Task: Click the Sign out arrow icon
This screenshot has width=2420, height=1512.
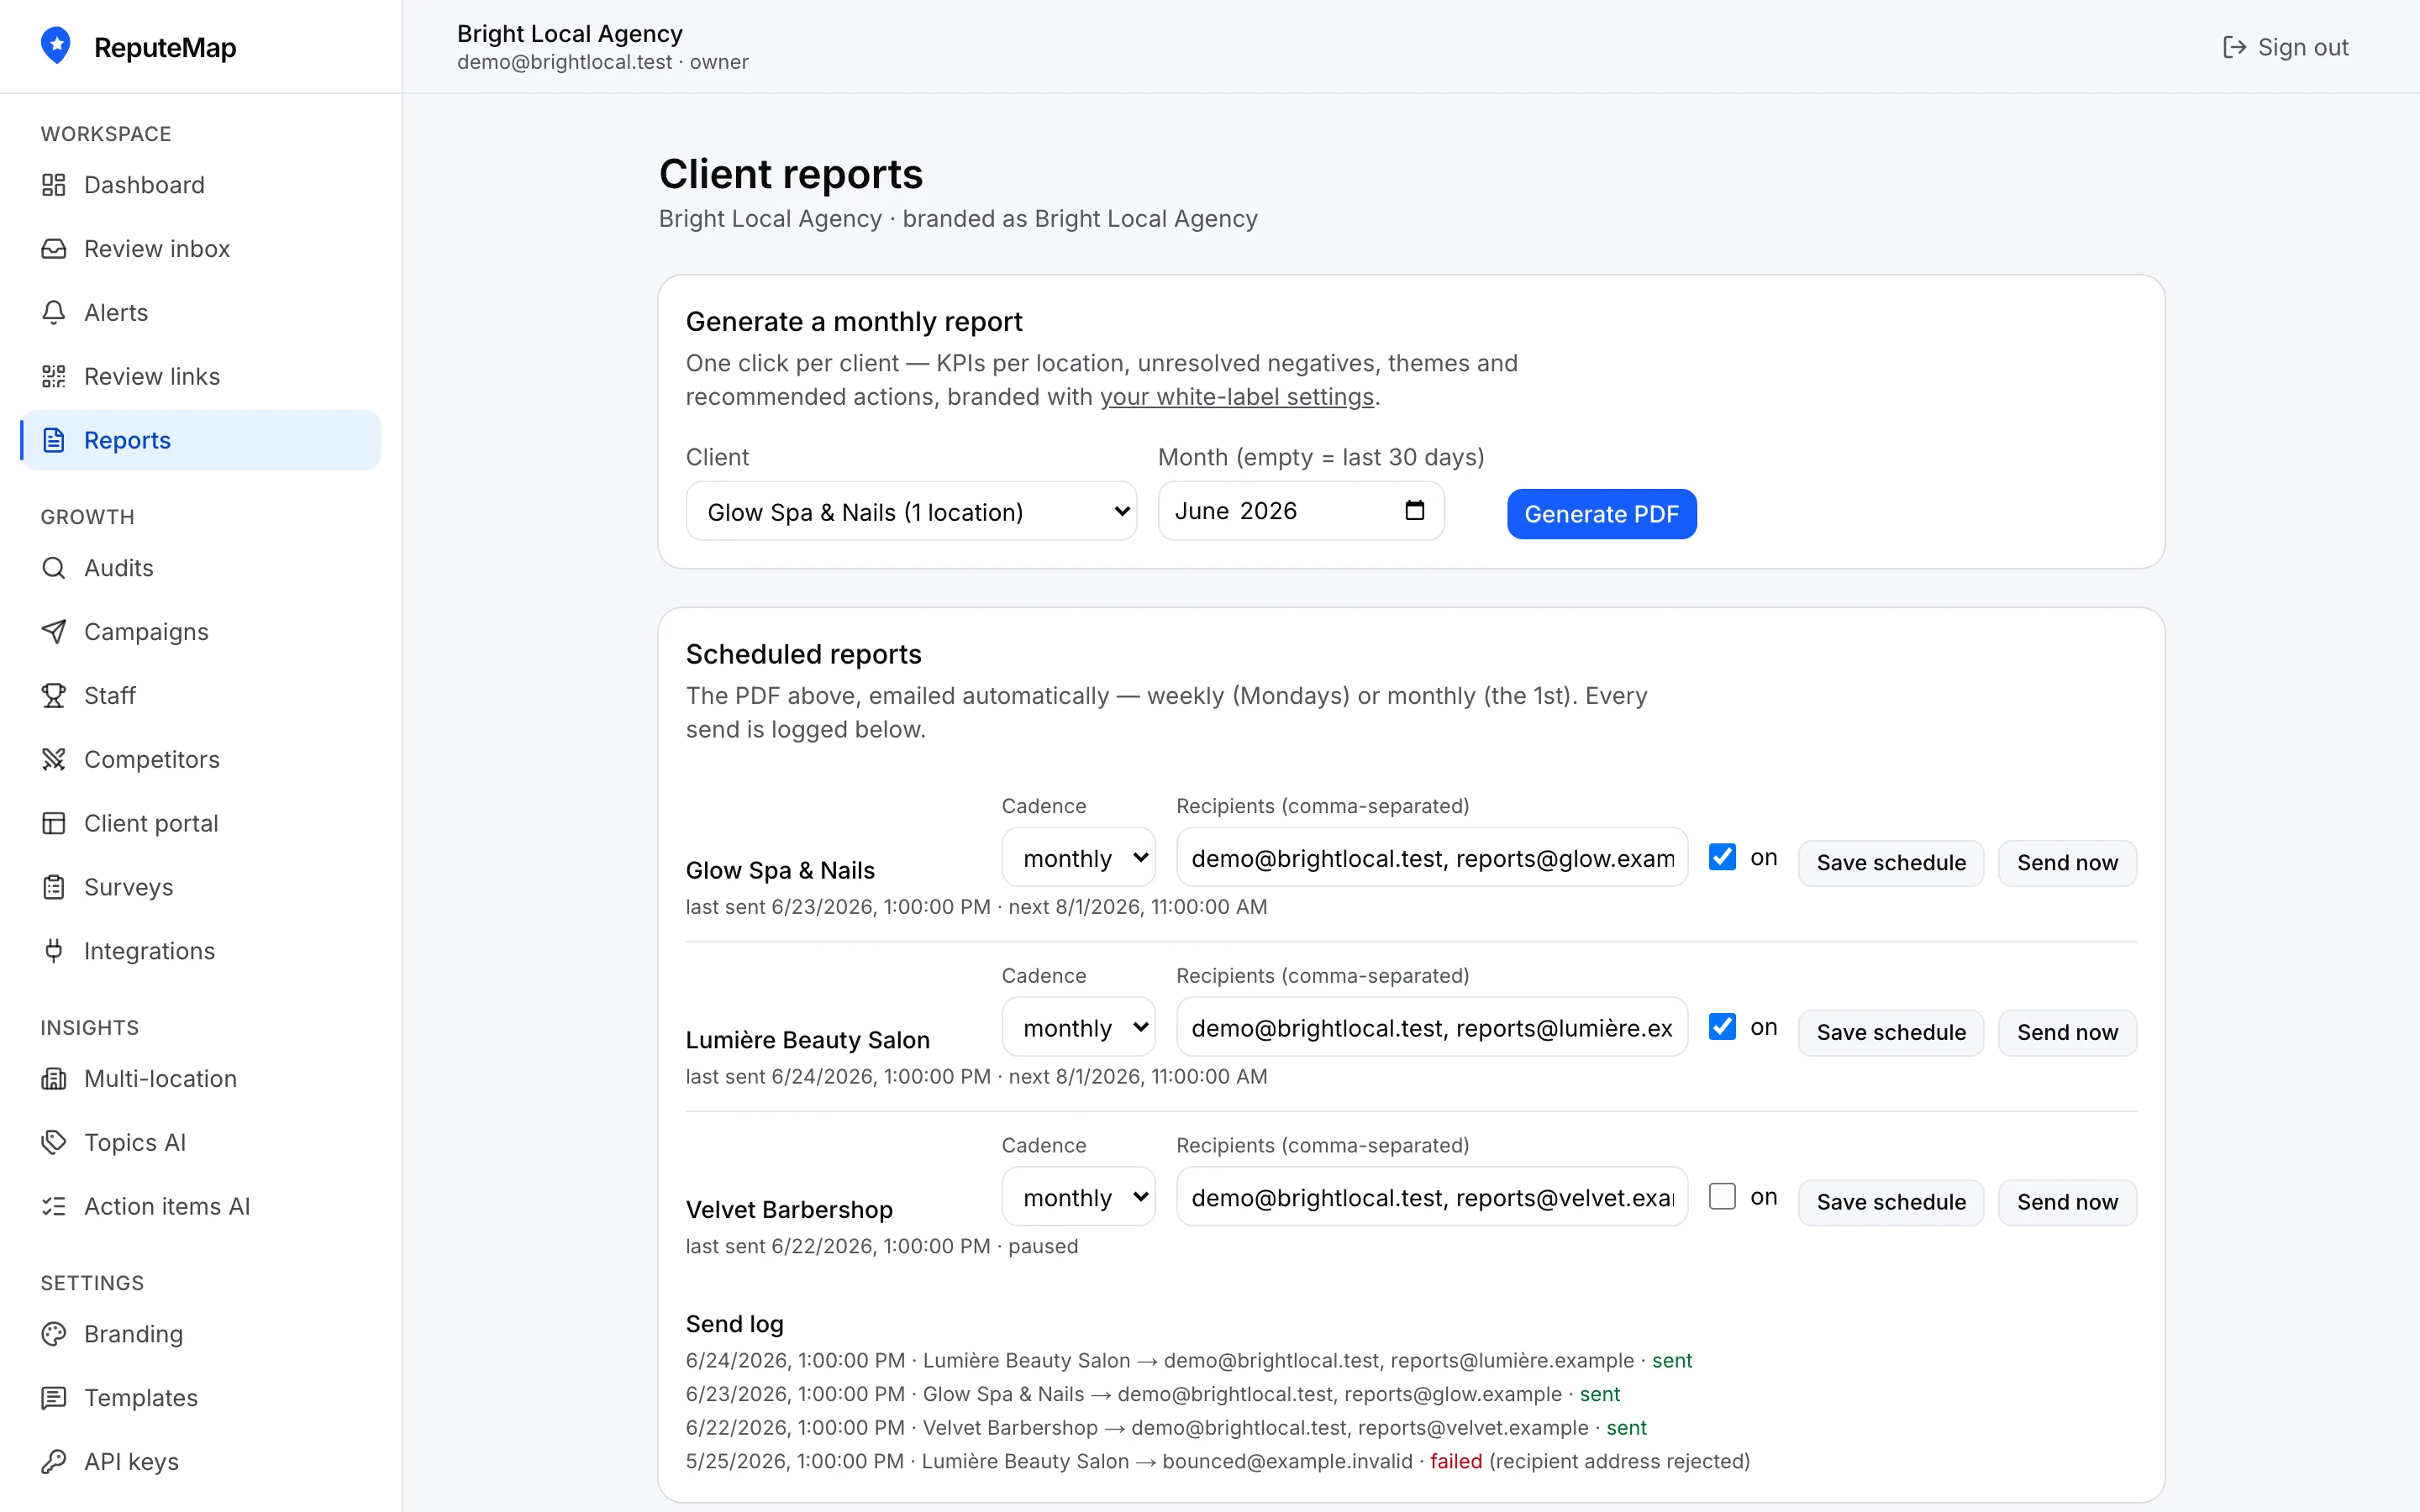Action: tap(2234, 47)
